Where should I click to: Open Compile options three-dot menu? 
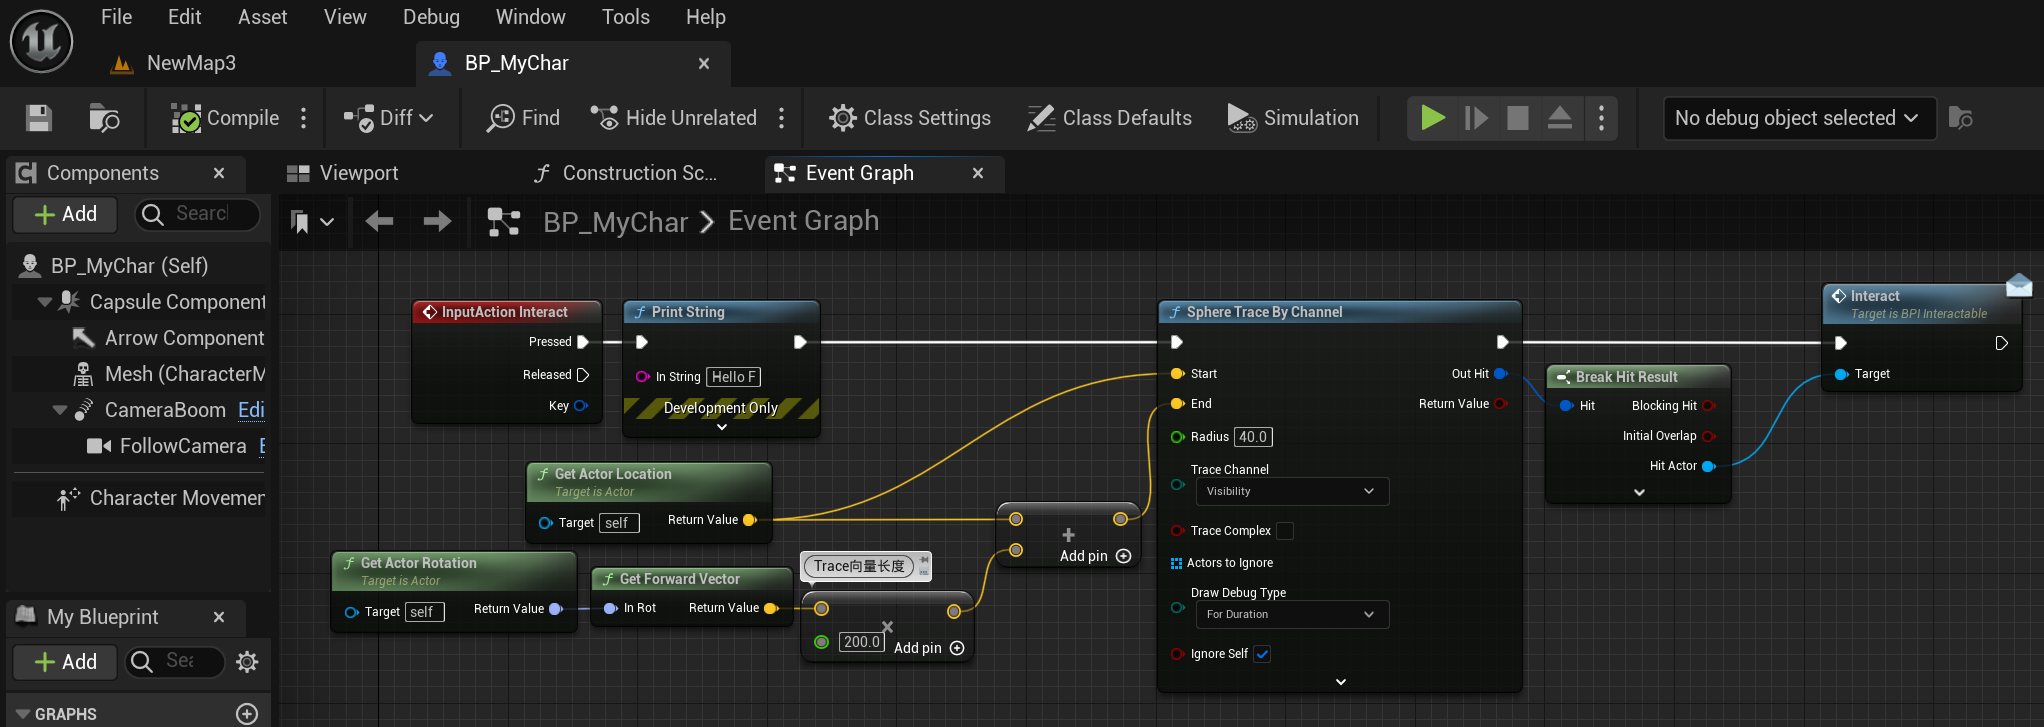pyautogui.click(x=304, y=118)
